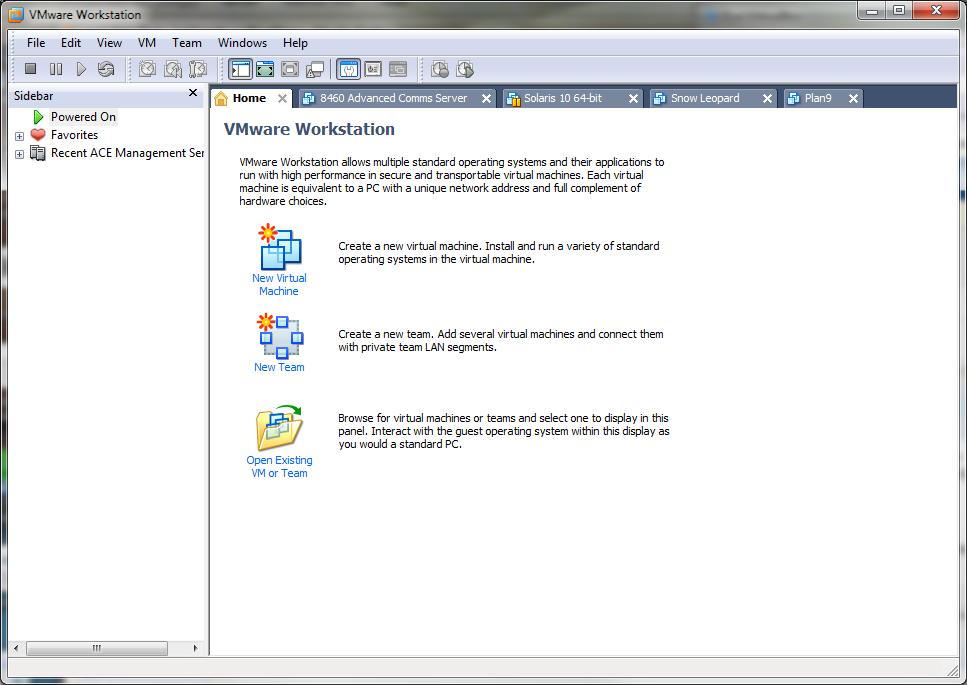
Task: Click the New Team icon
Action: [279, 337]
